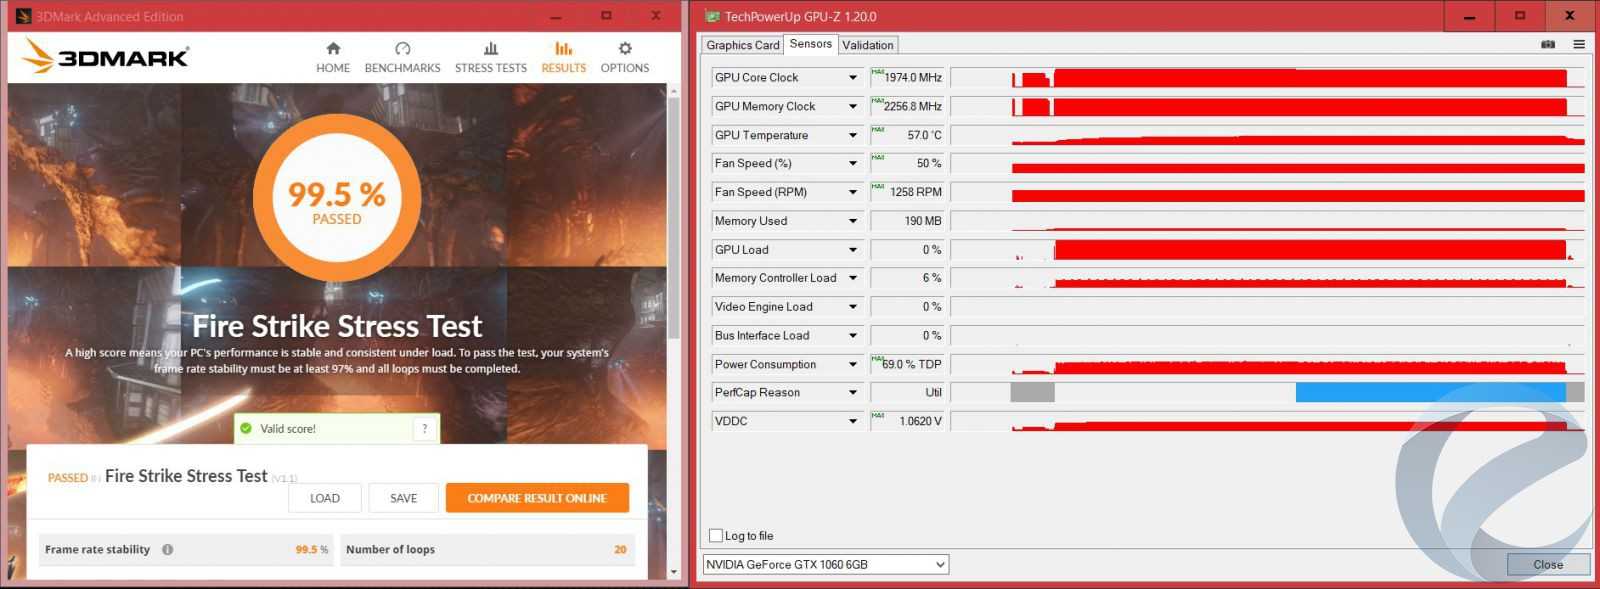Open the NVIDIA GeForce GTX 1060 selector
Screen dimensions: 1600x589
coord(825,565)
